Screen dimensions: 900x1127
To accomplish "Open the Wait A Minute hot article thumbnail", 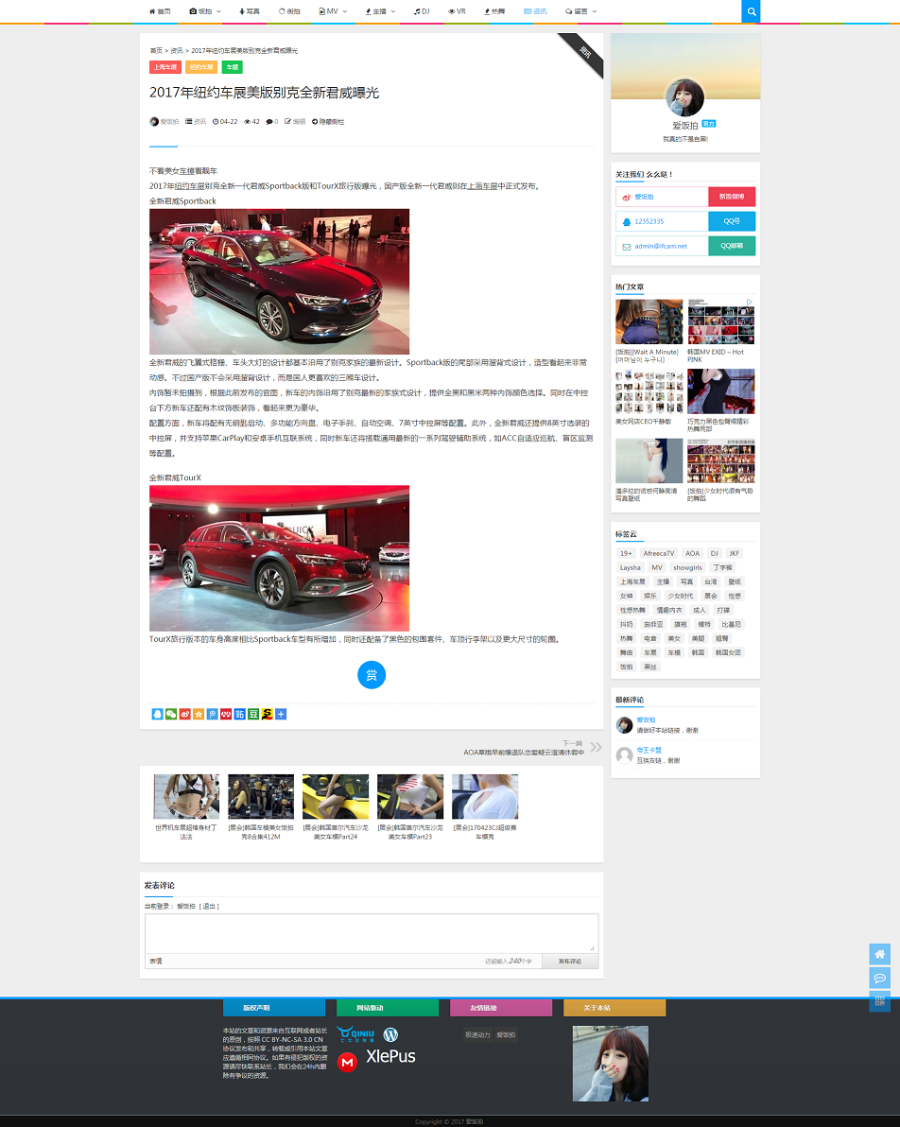I will tap(649, 322).
